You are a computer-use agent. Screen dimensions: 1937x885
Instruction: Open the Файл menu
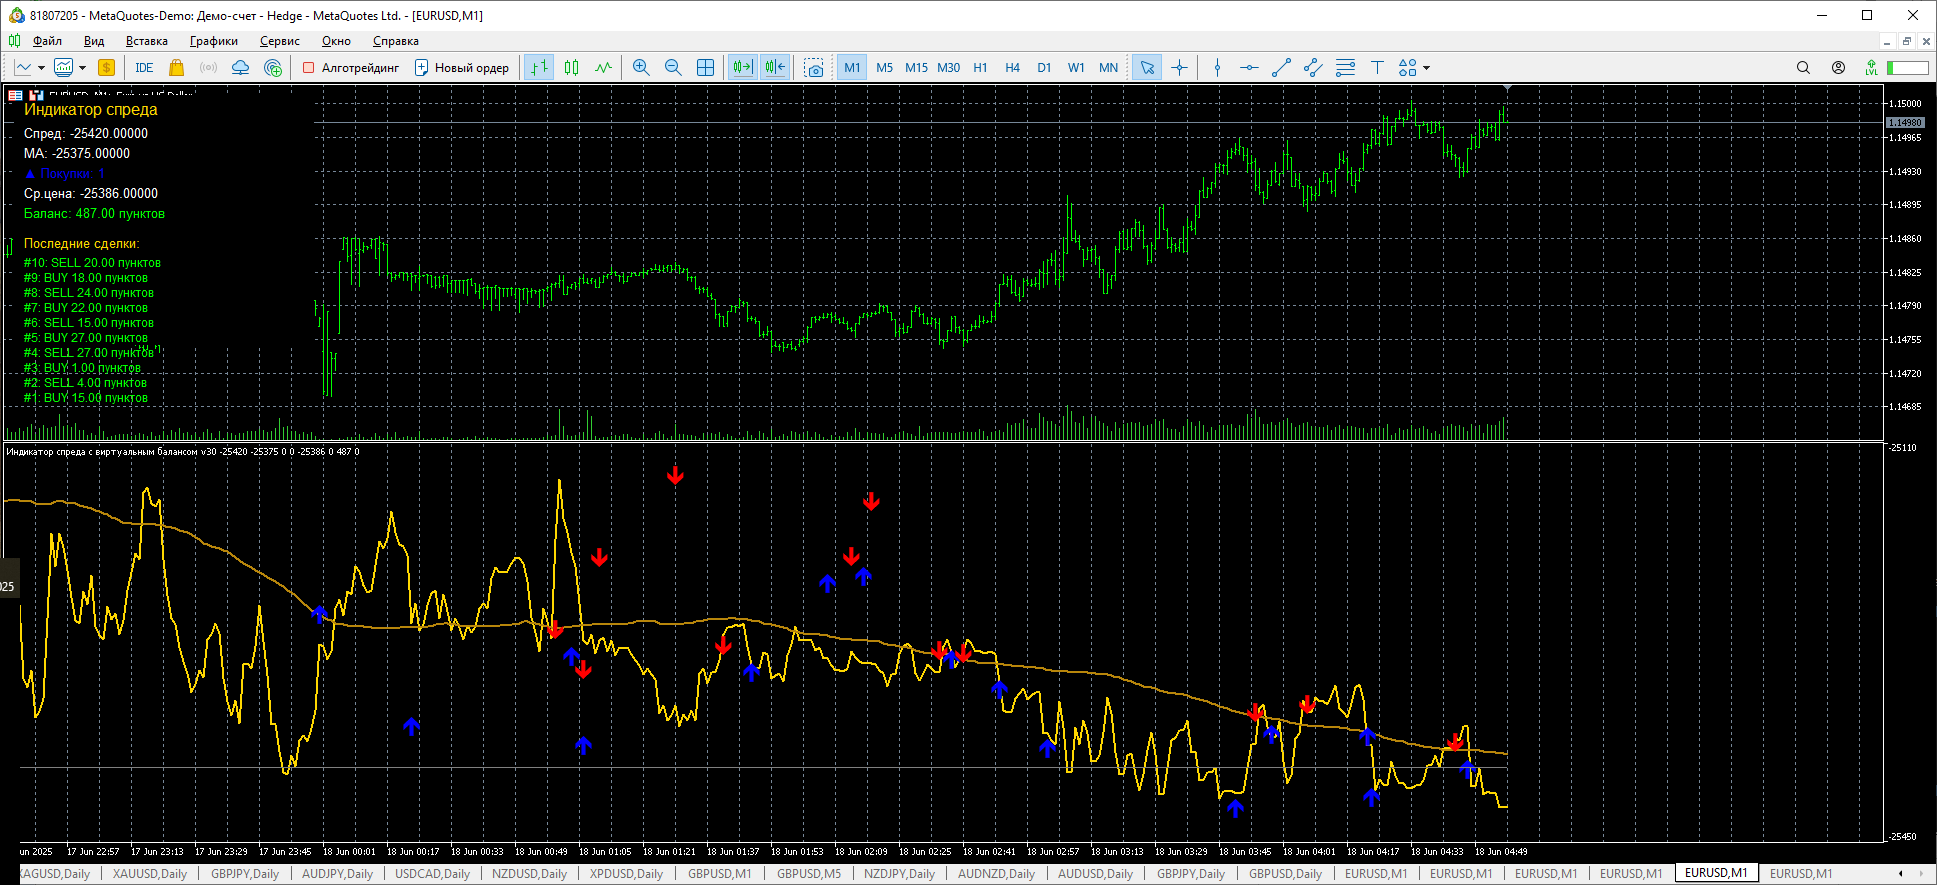click(47, 41)
